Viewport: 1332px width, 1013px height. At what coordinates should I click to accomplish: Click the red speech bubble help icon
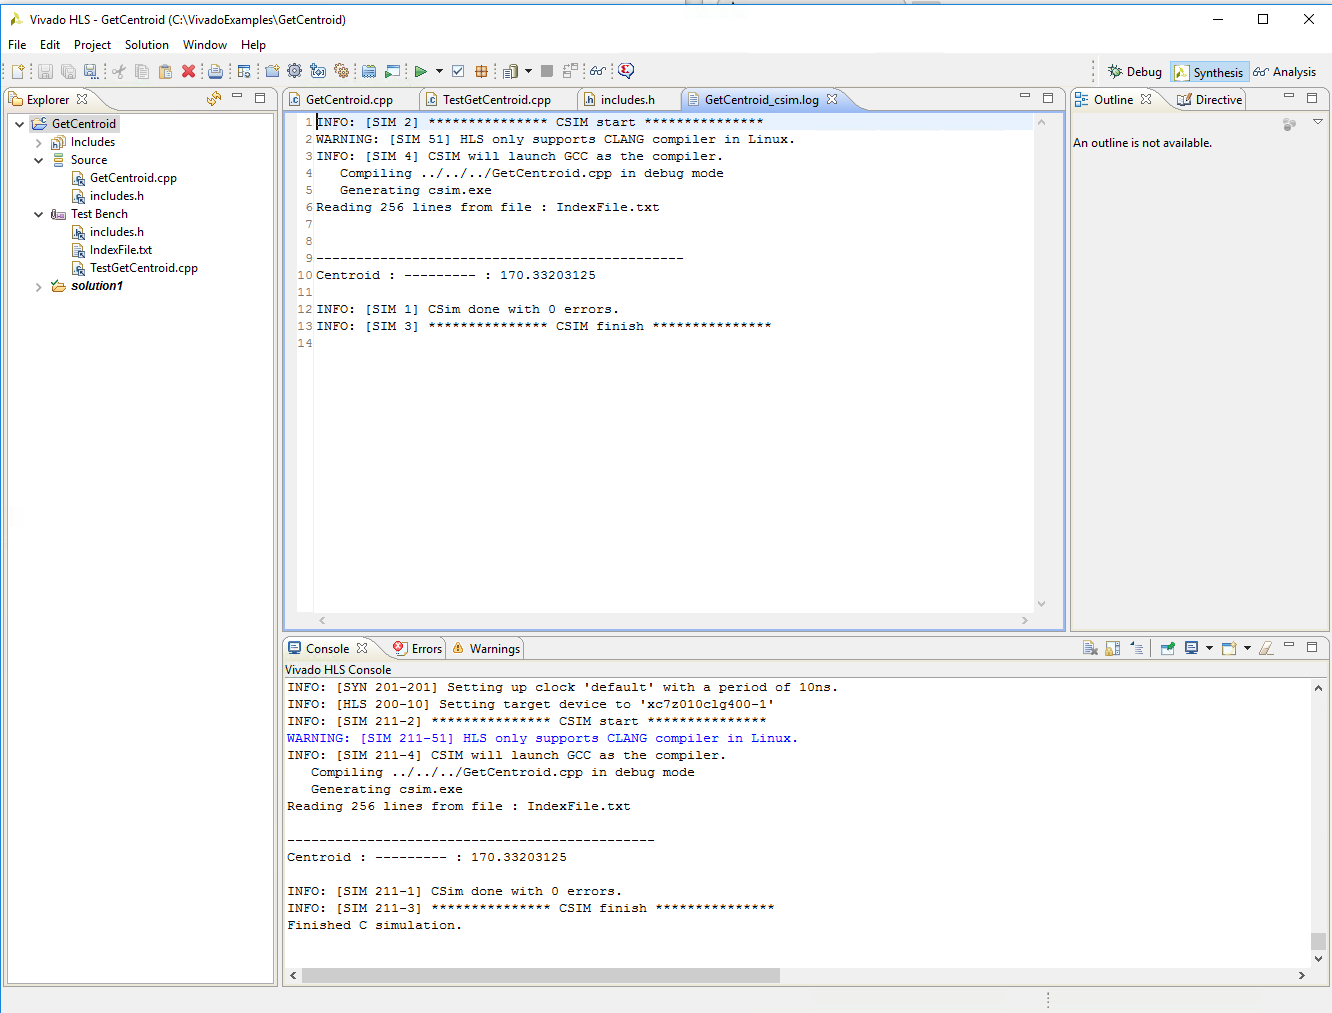626,71
